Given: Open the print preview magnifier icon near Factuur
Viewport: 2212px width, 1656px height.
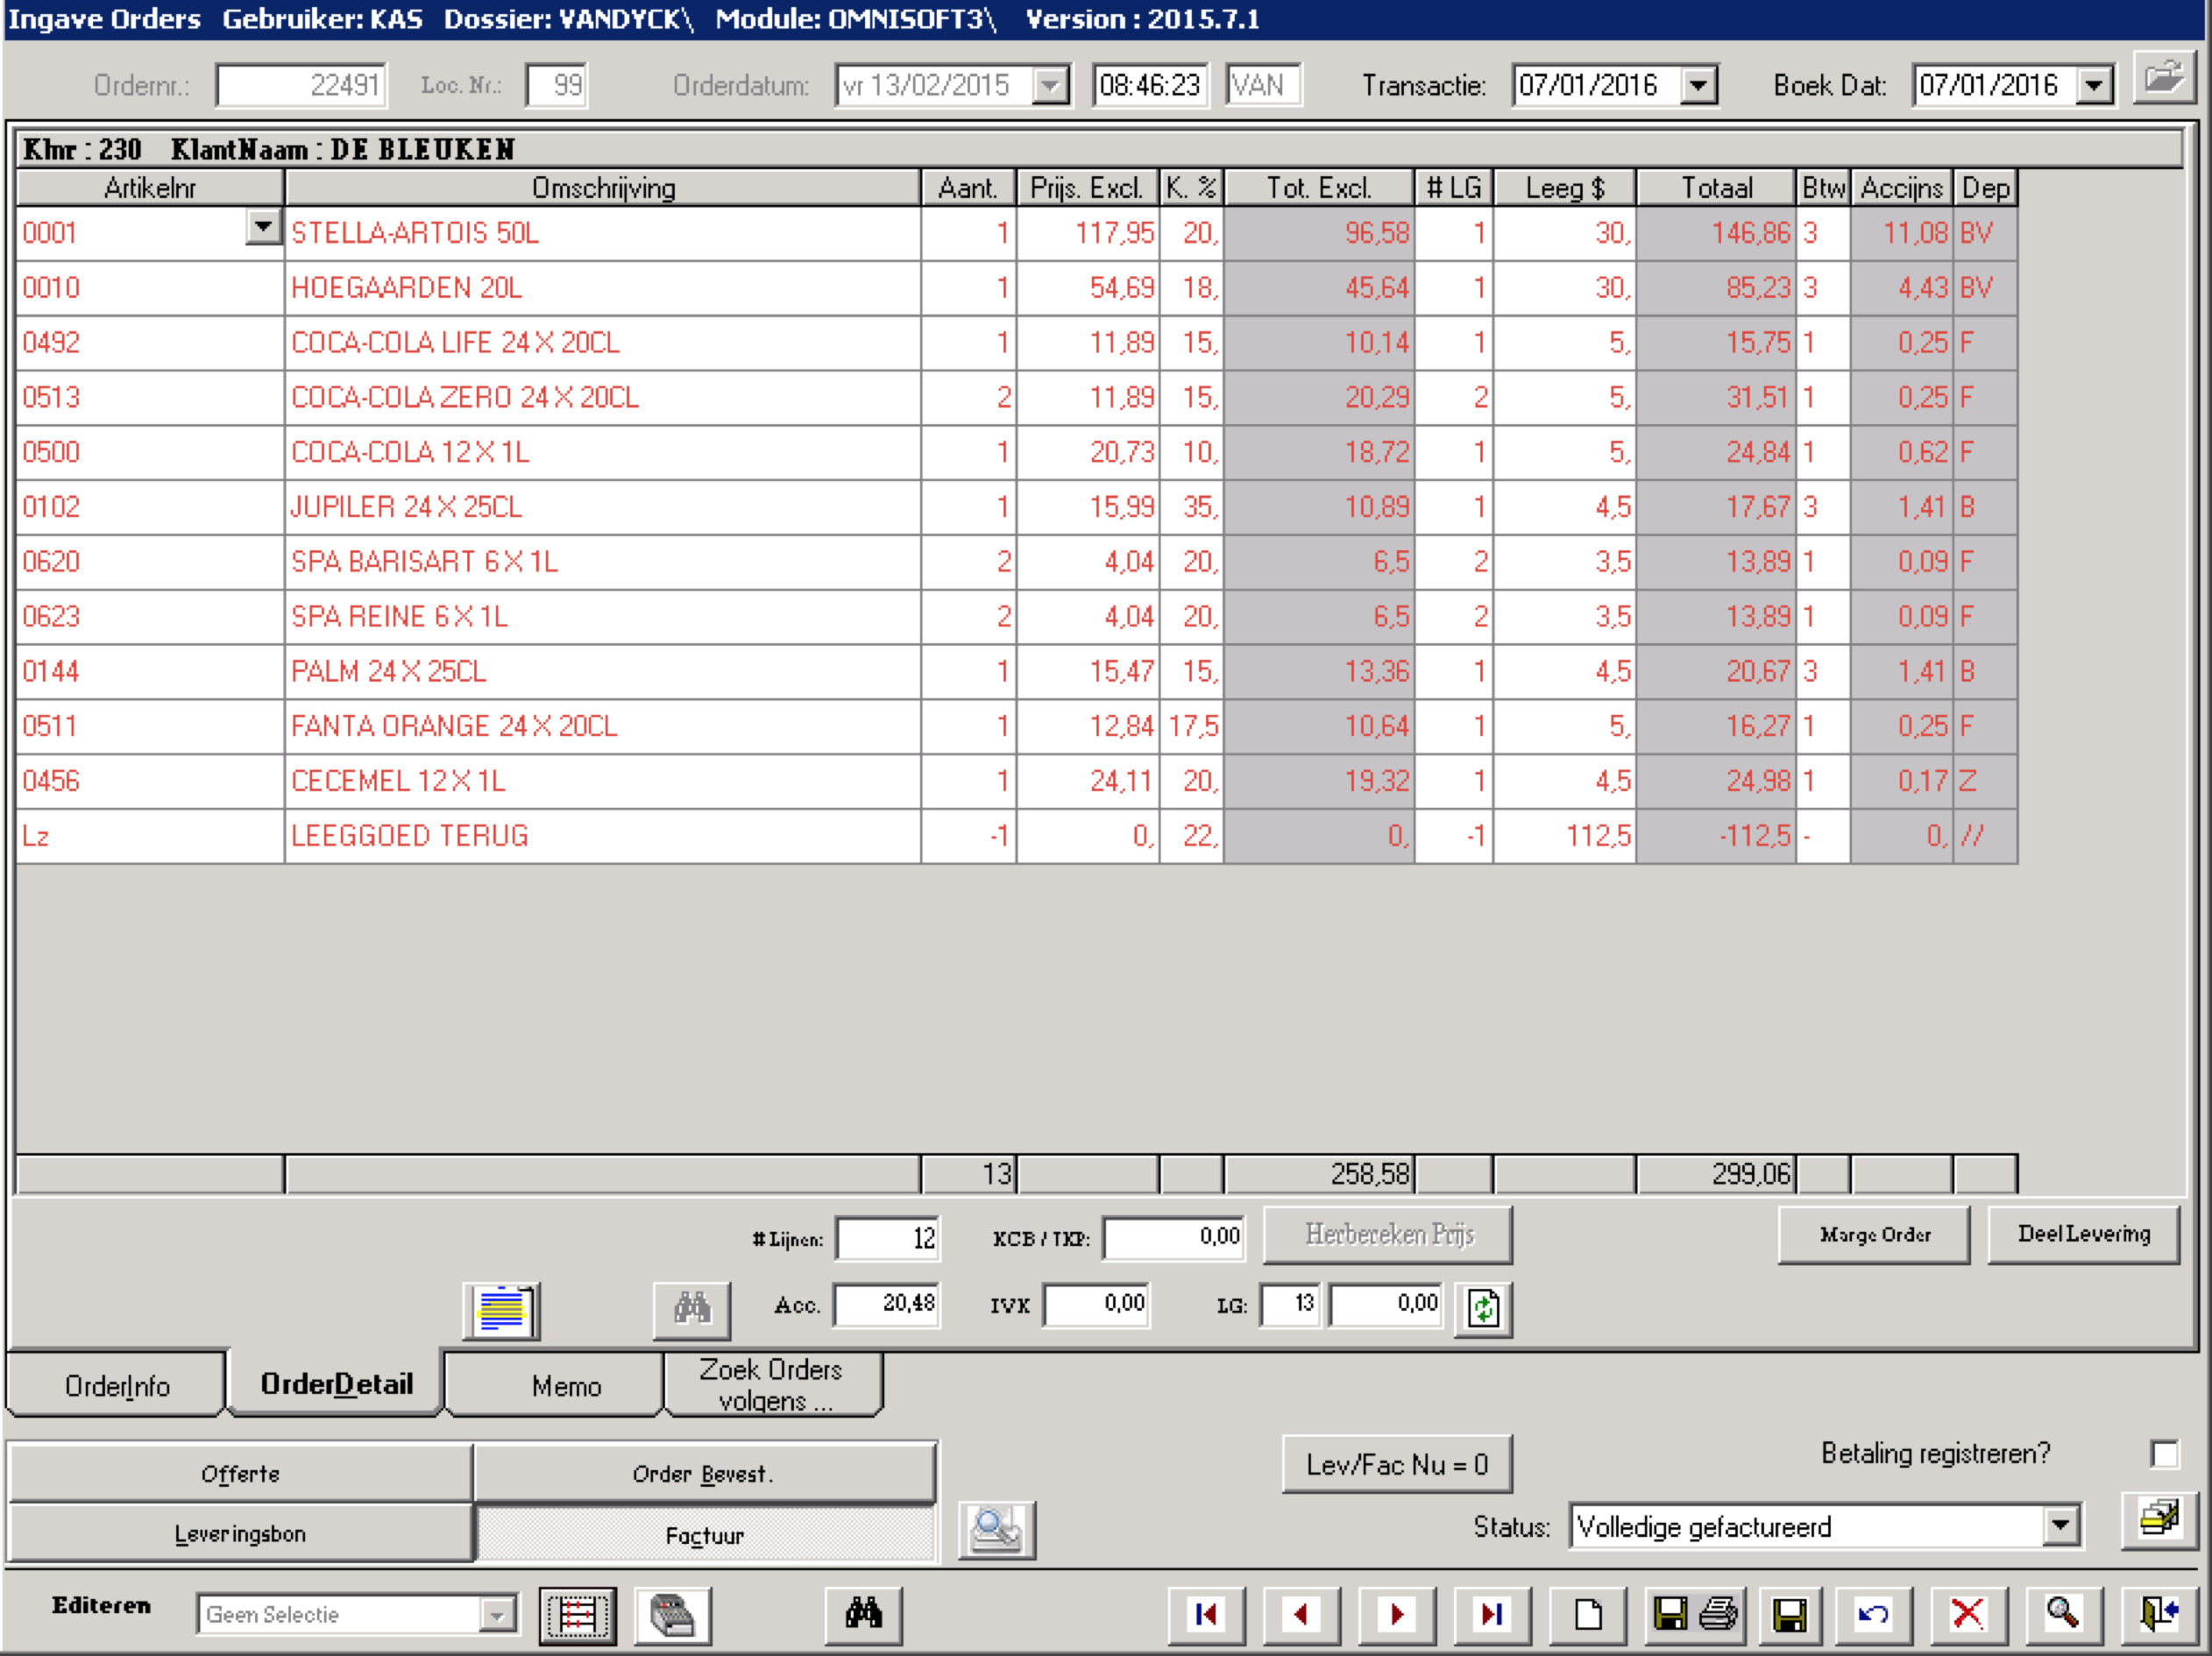Looking at the screenshot, I should pos(996,1530).
